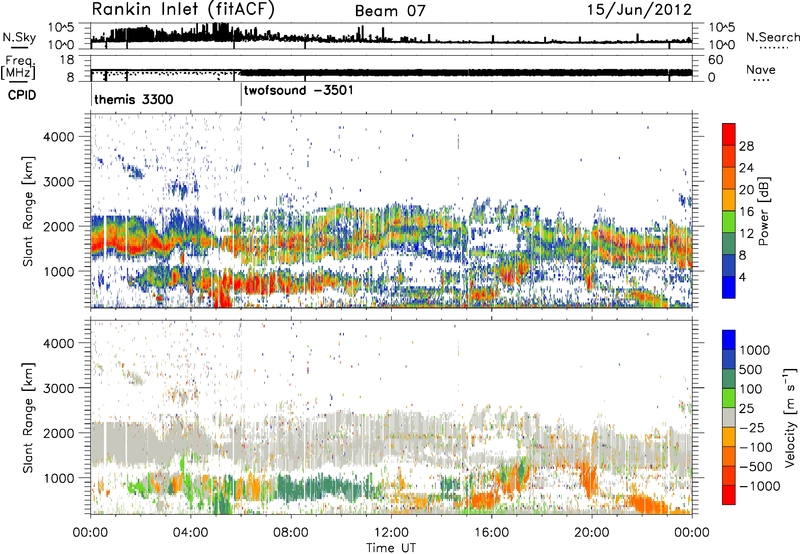
Task: Click the gray Velocity segment between 25 and -25
Action: (x=729, y=417)
